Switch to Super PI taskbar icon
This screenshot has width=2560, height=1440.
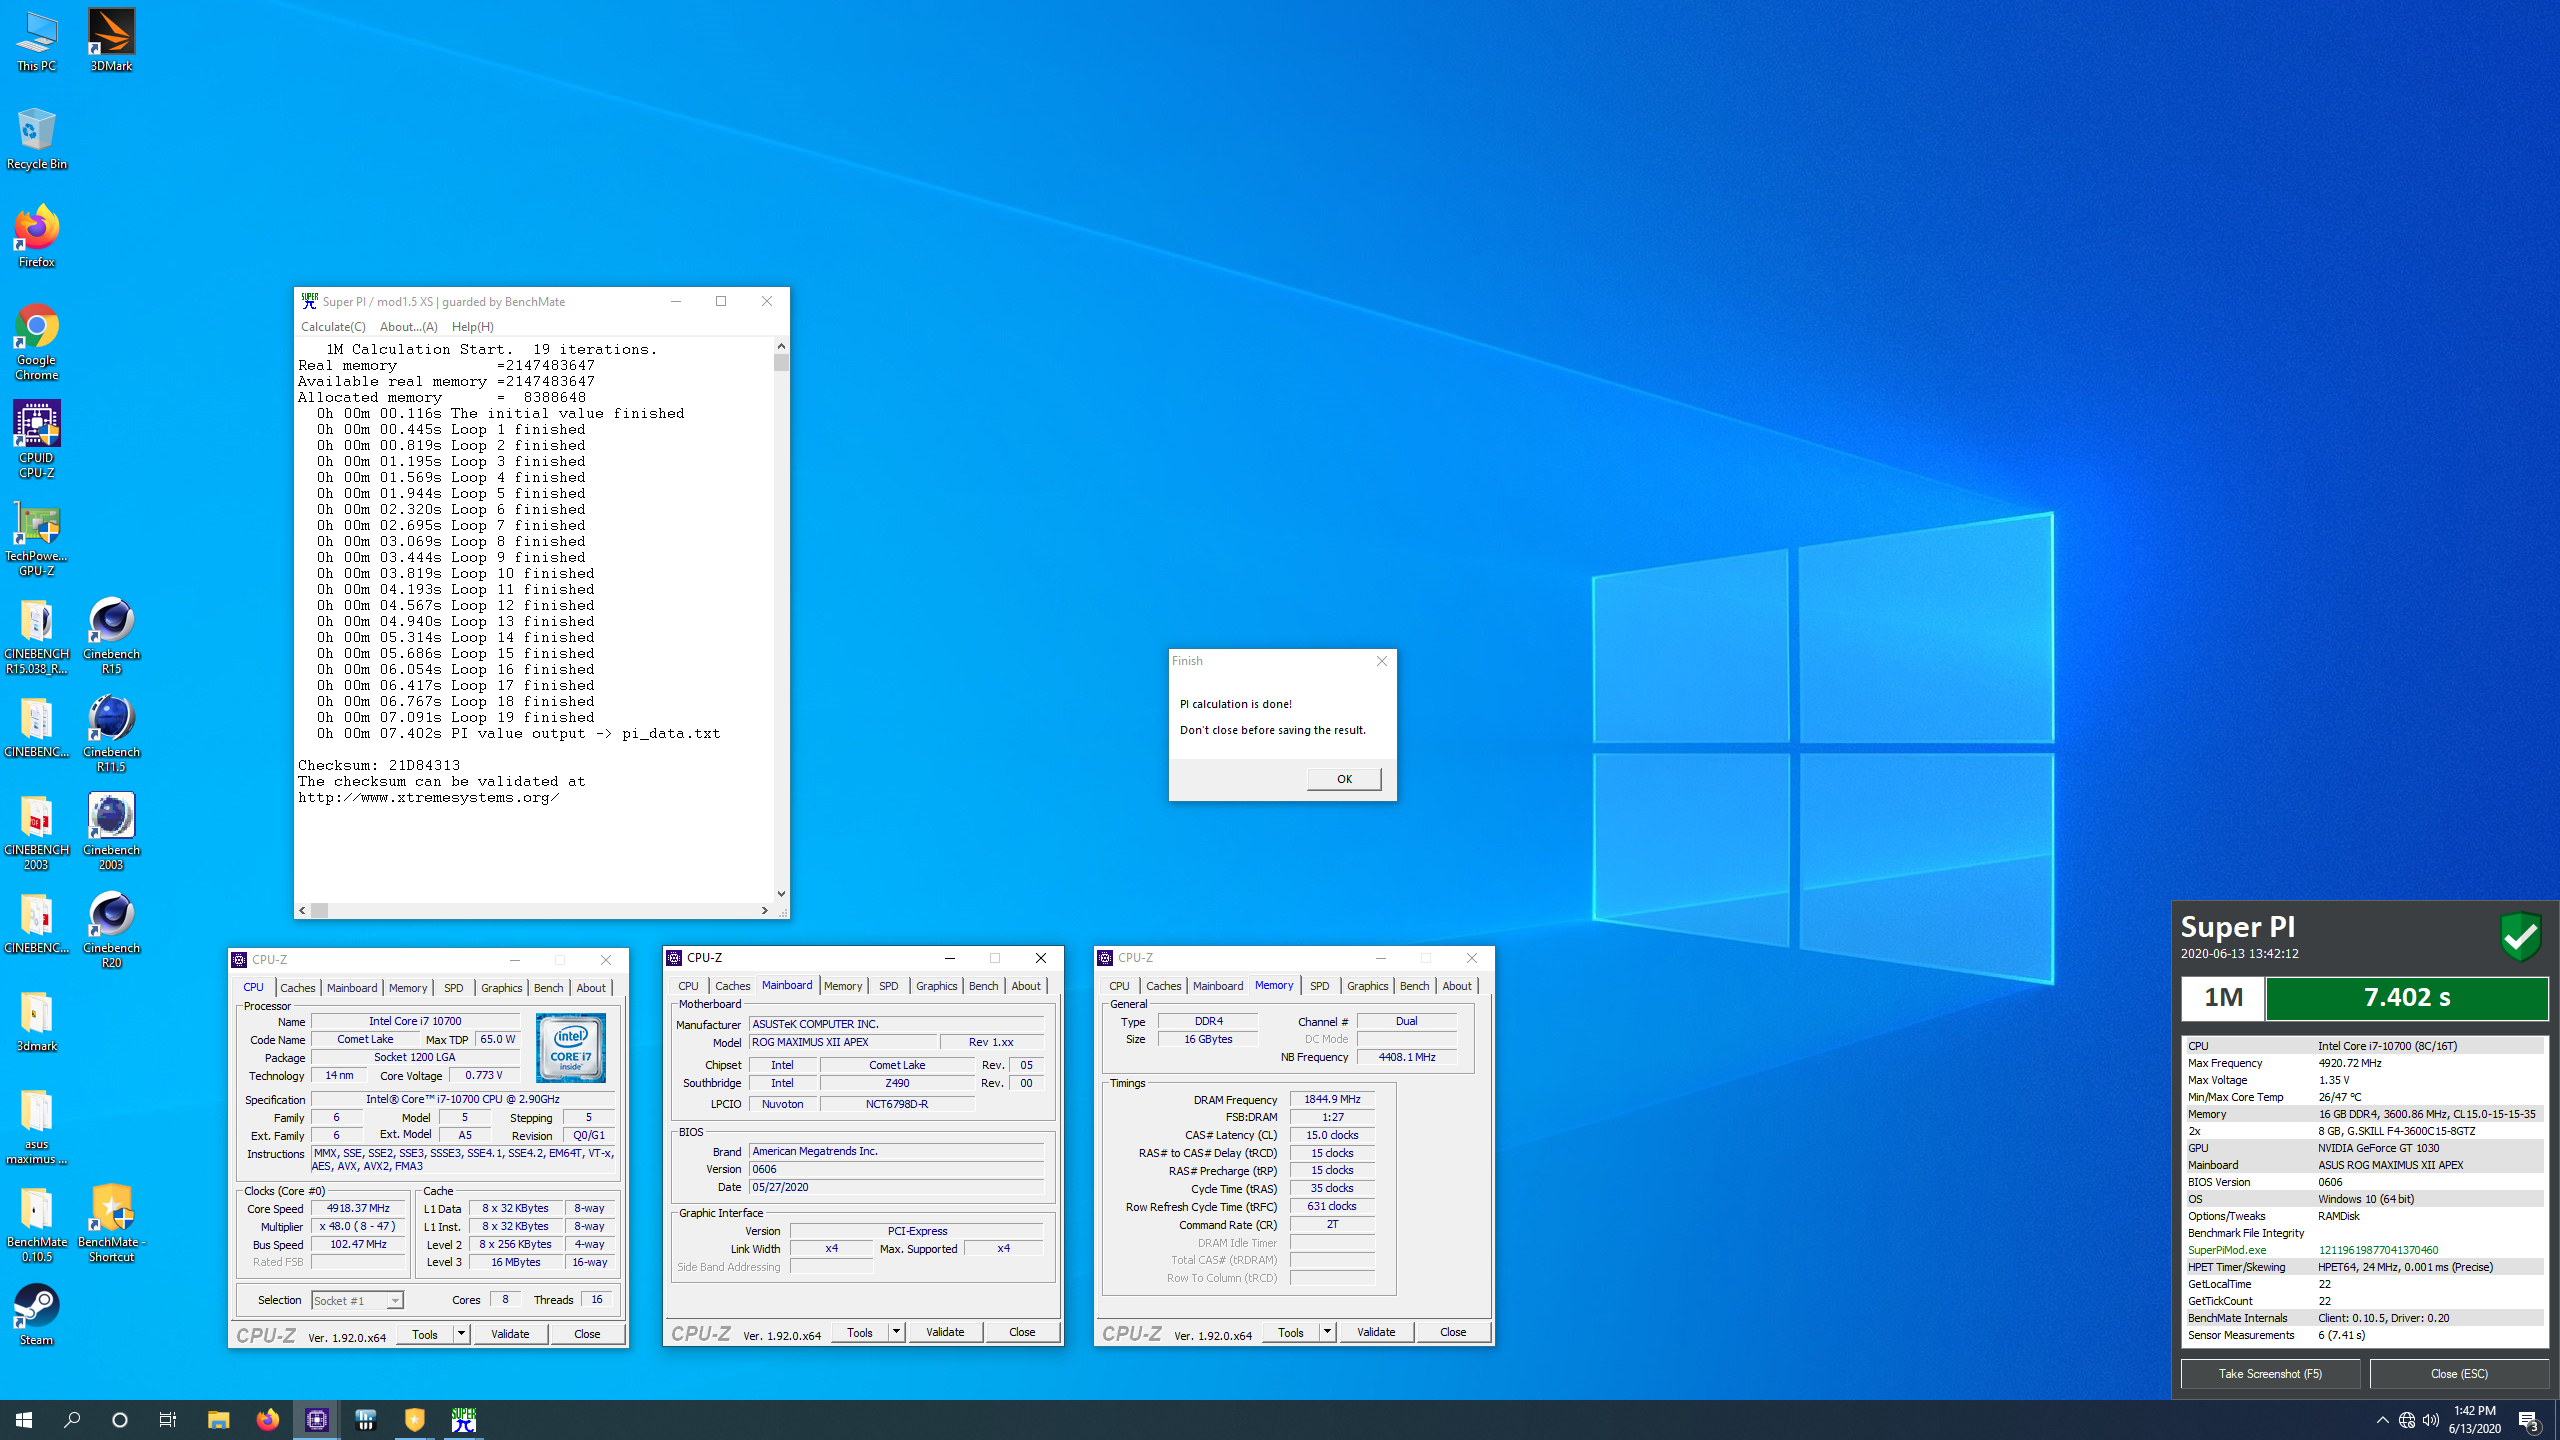[463, 1420]
